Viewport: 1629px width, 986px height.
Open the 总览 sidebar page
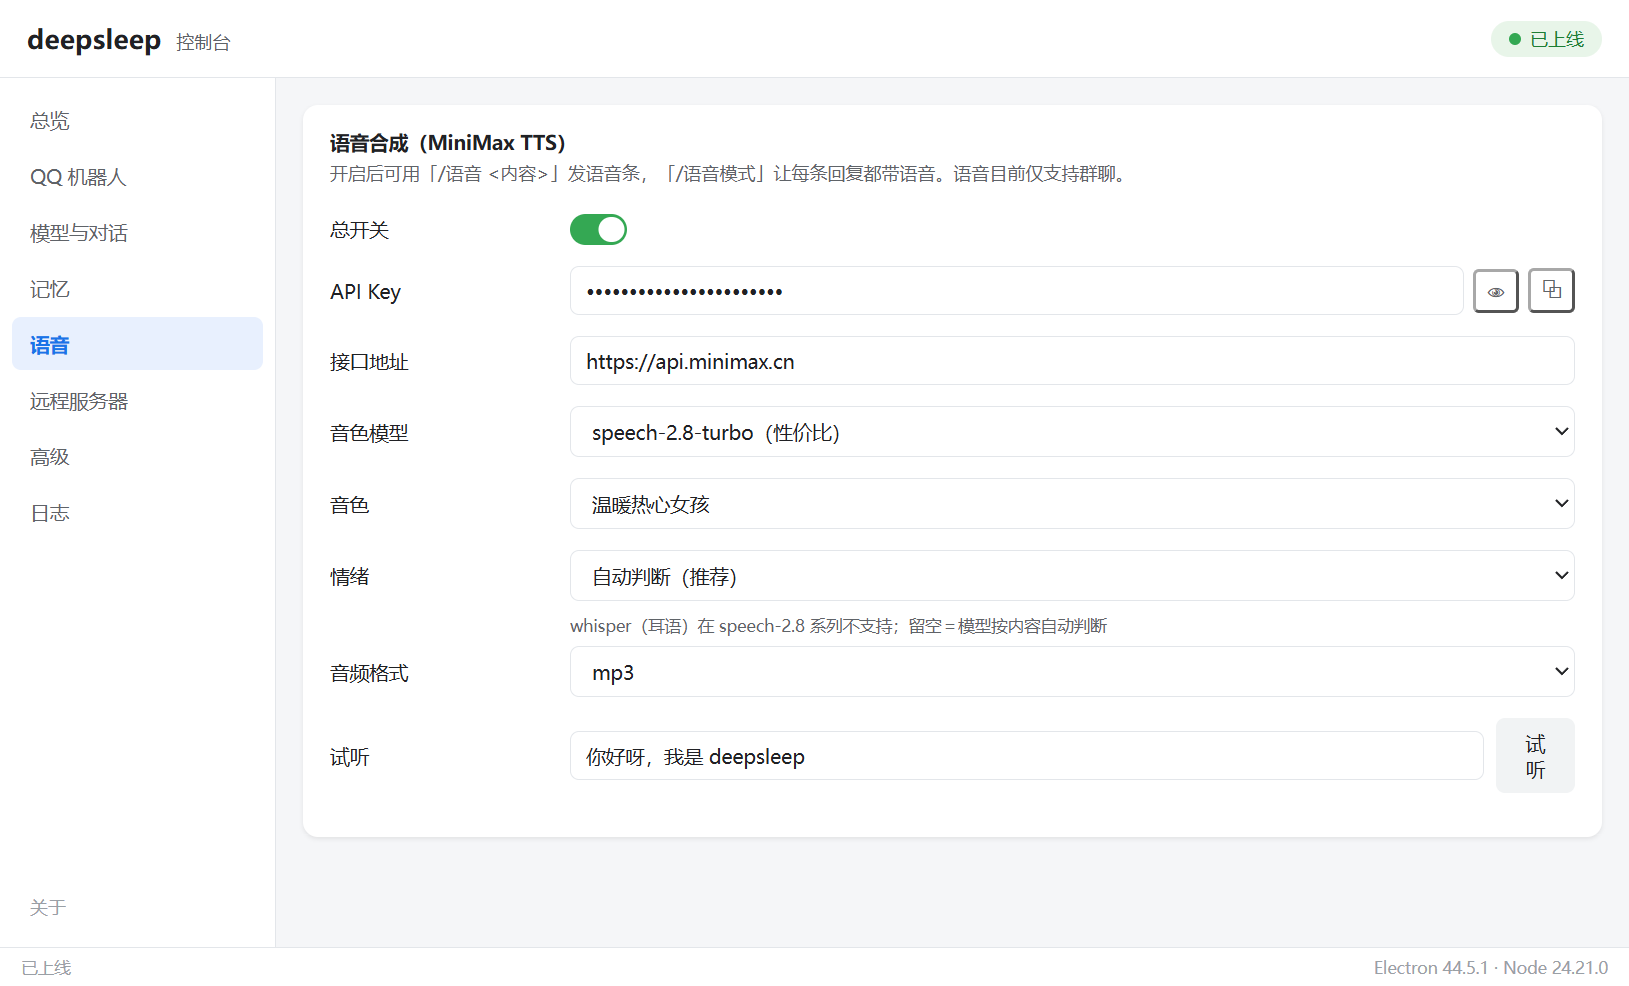tap(137, 121)
